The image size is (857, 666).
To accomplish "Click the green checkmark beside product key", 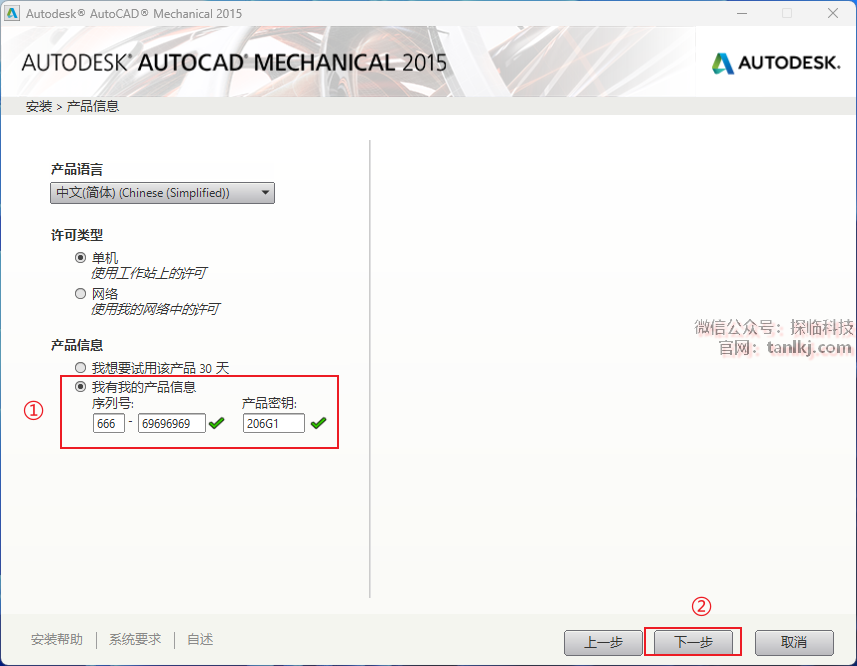I will [319, 423].
